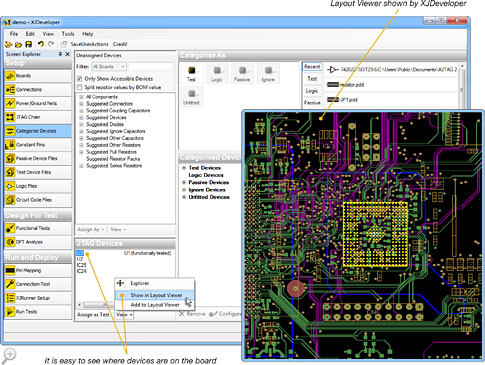Open the XJRunner Setup icon

click(10, 298)
